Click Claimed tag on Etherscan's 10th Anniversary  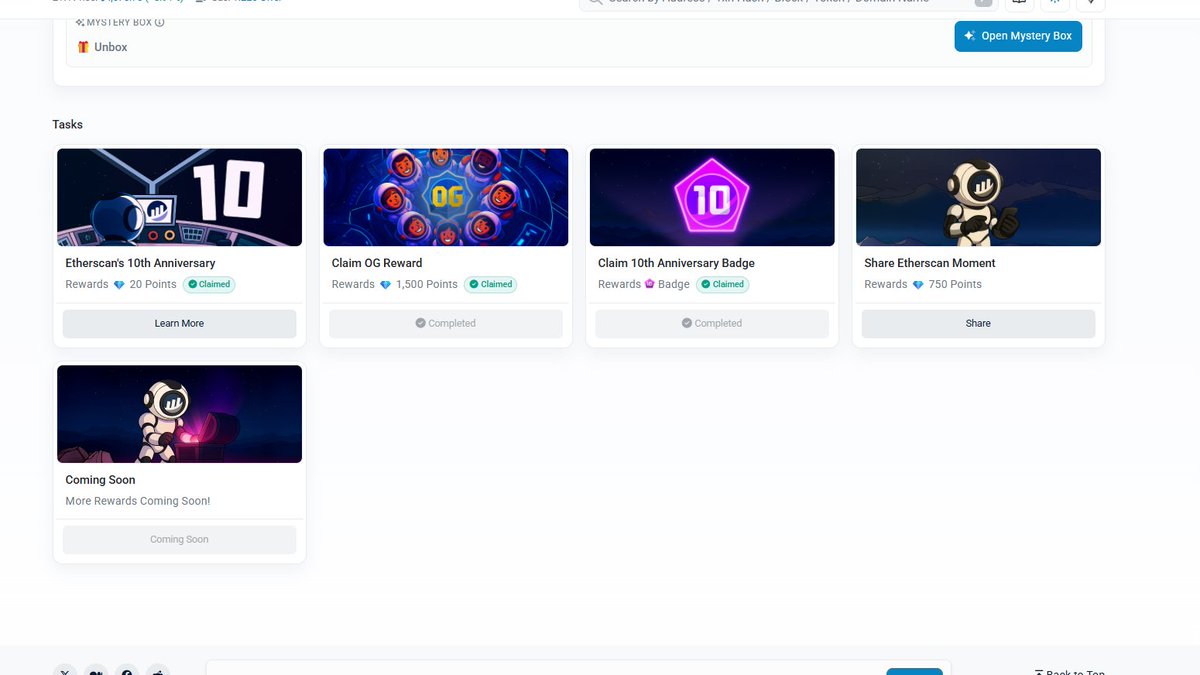(x=209, y=284)
